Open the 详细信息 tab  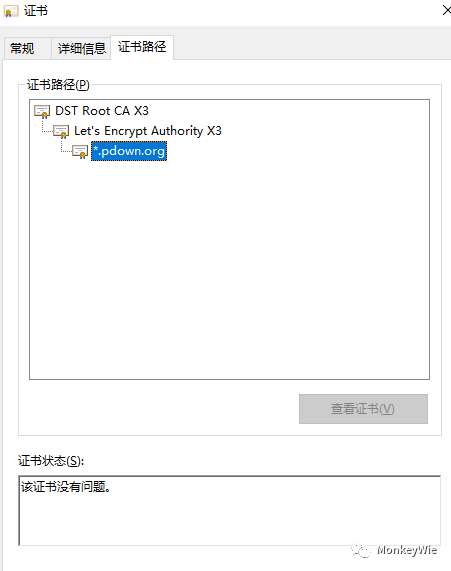point(81,48)
